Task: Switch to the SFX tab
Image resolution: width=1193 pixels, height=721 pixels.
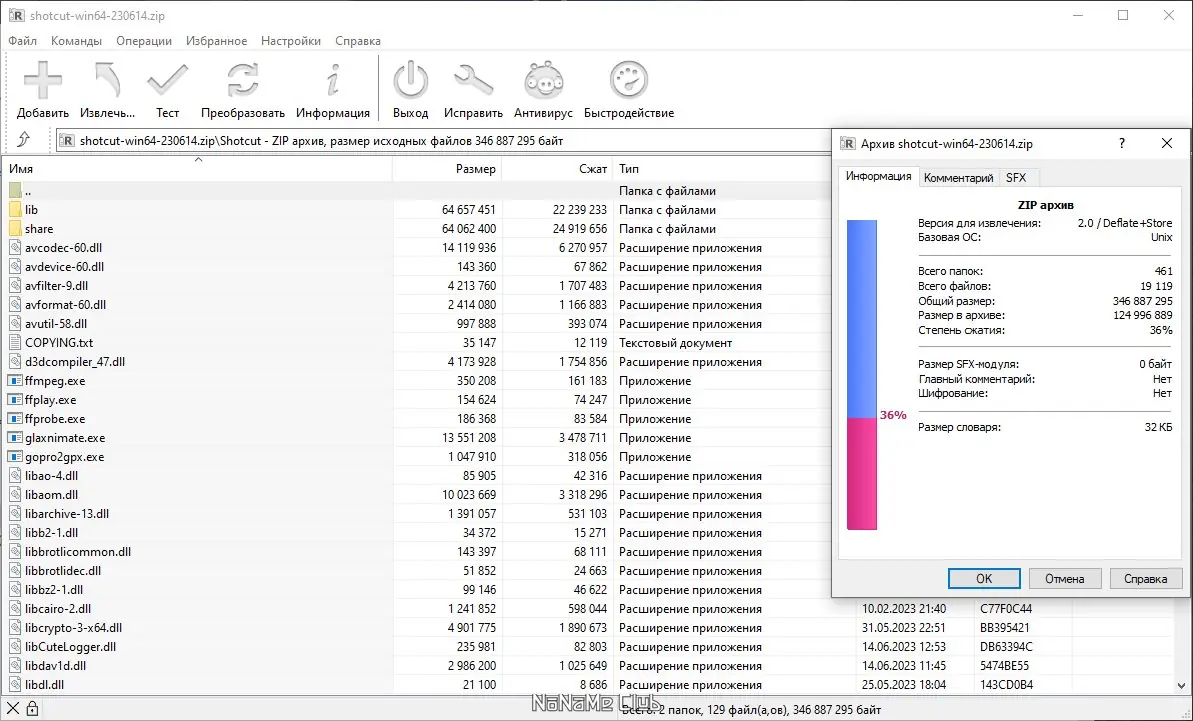Action: pyautogui.click(x=1016, y=177)
